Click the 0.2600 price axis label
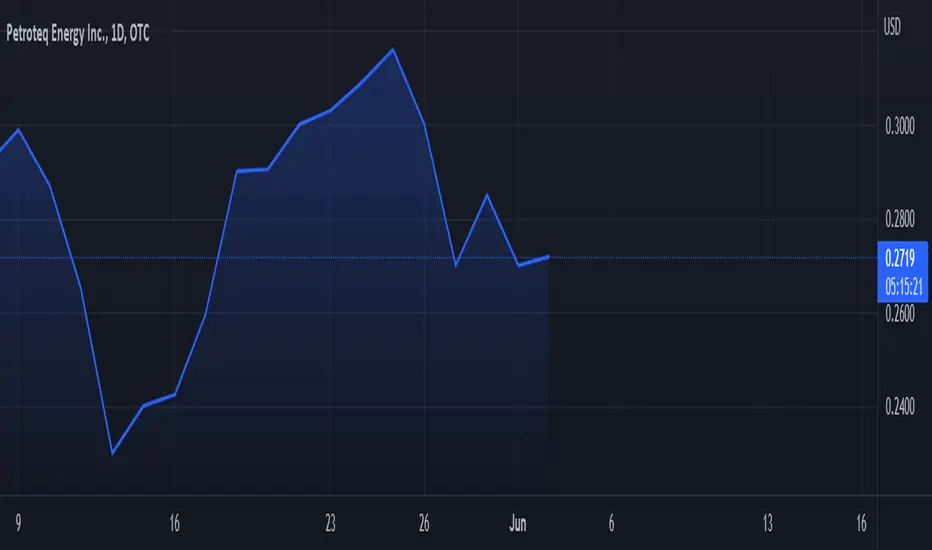The width and height of the screenshot is (932, 550). click(900, 313)
